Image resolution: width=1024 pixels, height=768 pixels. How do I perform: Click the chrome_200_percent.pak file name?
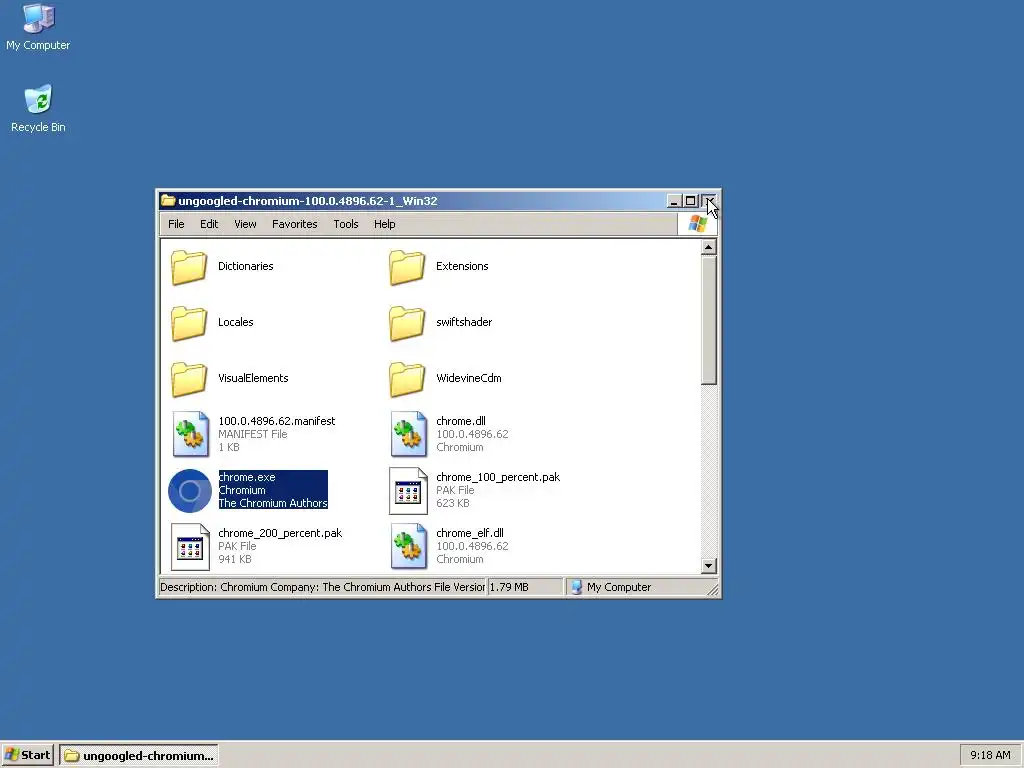(280, 534)
